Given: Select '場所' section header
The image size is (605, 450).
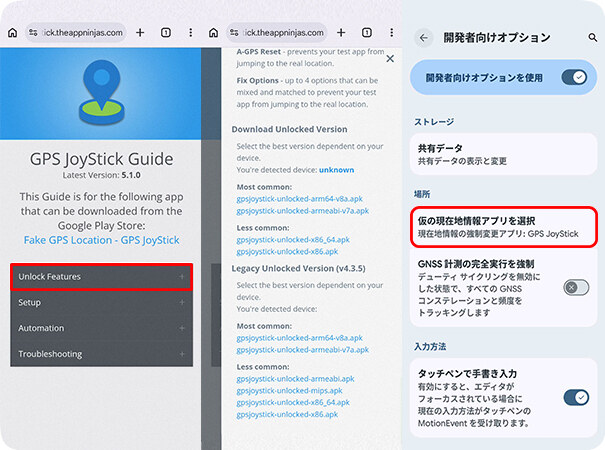Looking at the screenshot, I should (x=422, y=194).
